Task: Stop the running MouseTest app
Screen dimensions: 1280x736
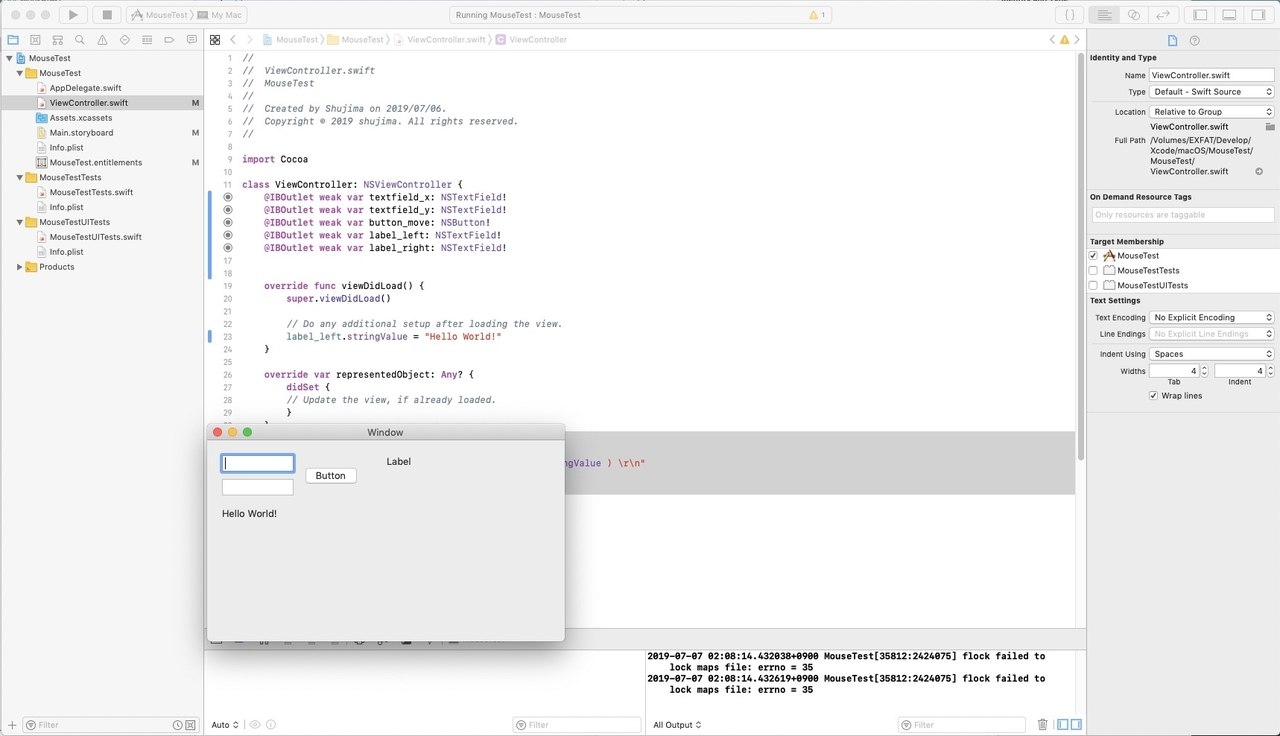Action: (107, 15)
